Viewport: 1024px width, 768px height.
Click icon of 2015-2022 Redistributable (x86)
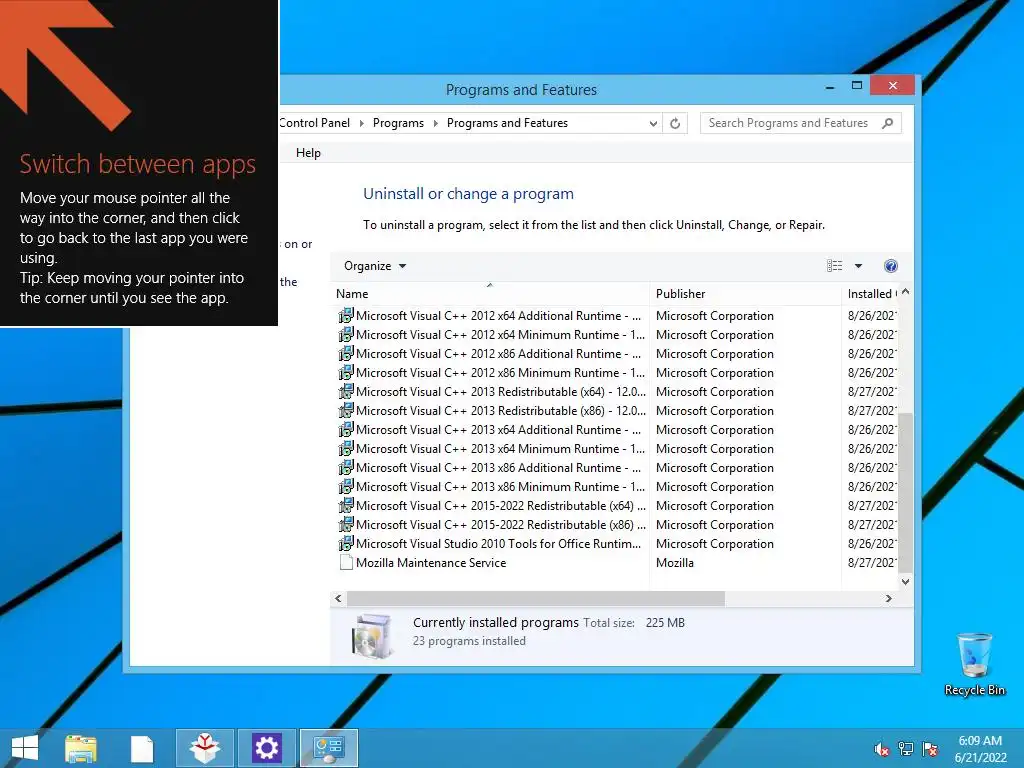[346, 524]
